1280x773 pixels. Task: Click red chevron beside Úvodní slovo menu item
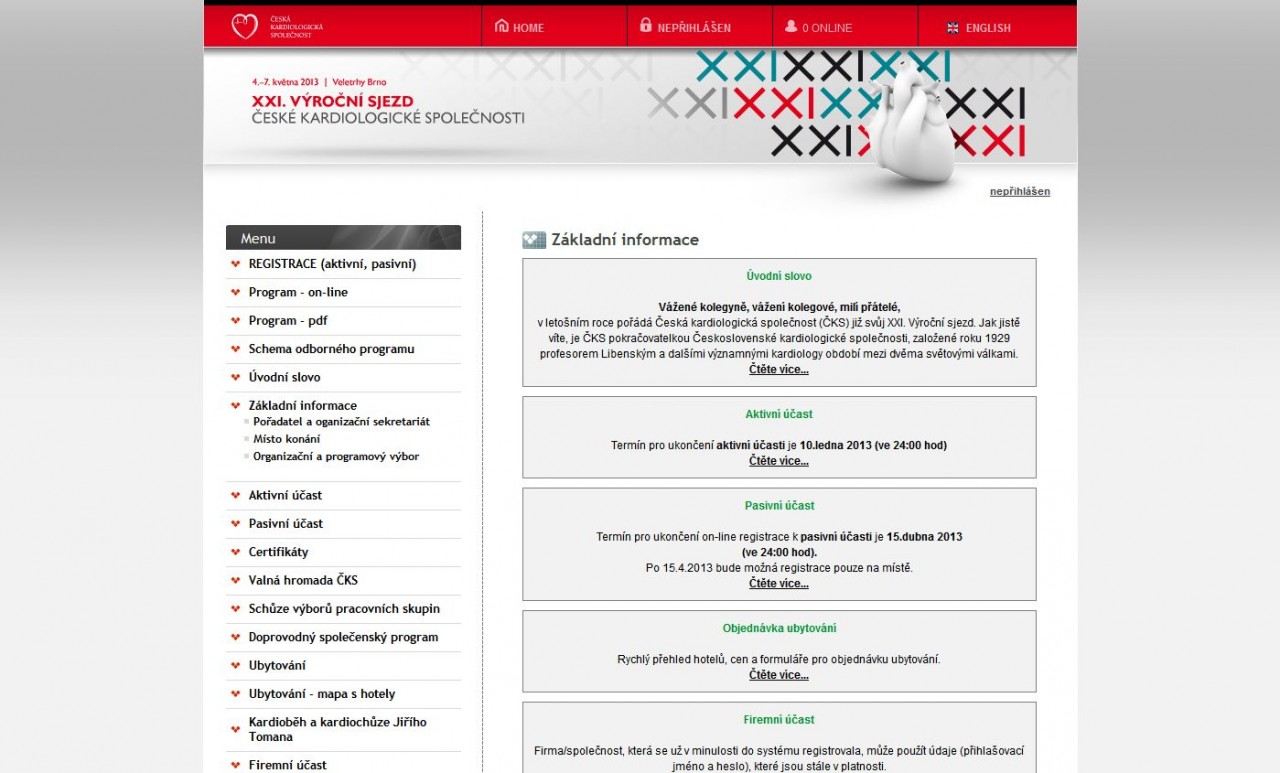(236, 377)
